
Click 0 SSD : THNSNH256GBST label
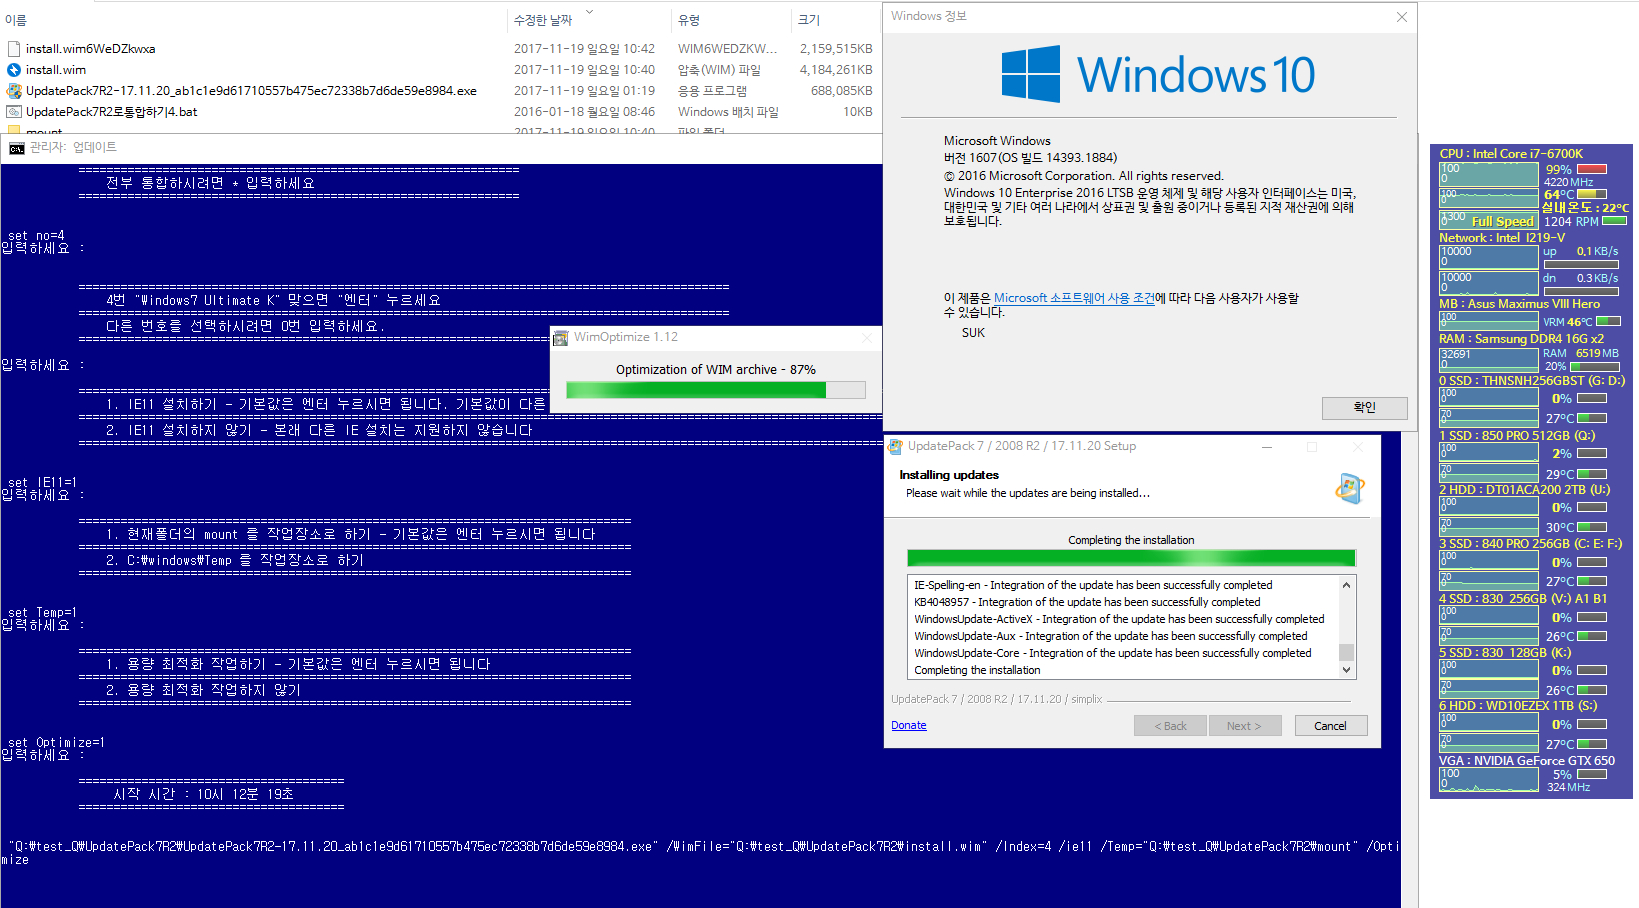click(x=1532, y=381)
